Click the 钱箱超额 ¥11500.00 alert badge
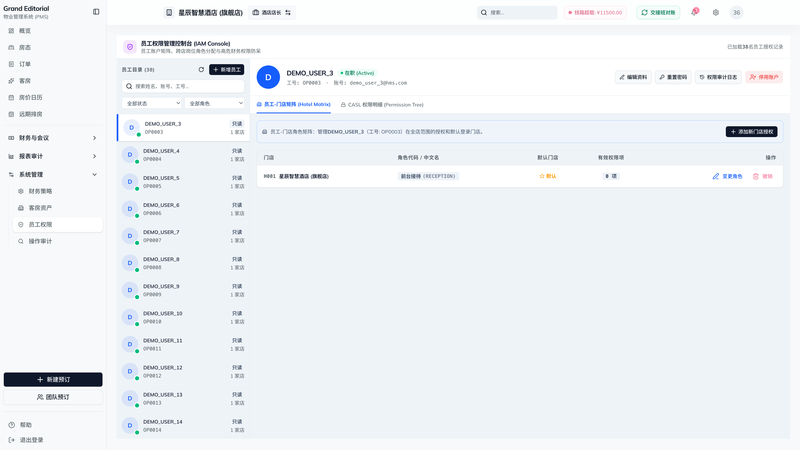 click(595, 12)
